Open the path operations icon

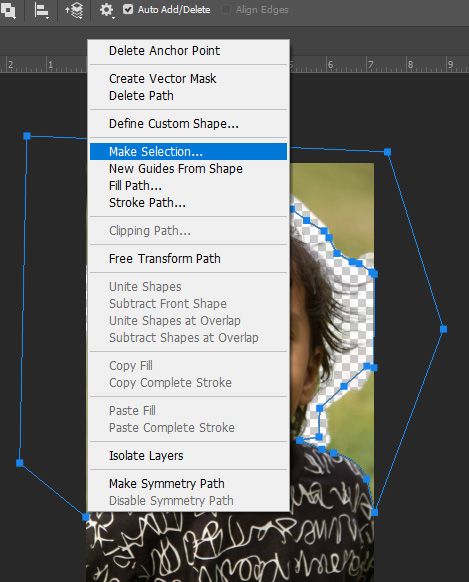click(x=8, y=10)
